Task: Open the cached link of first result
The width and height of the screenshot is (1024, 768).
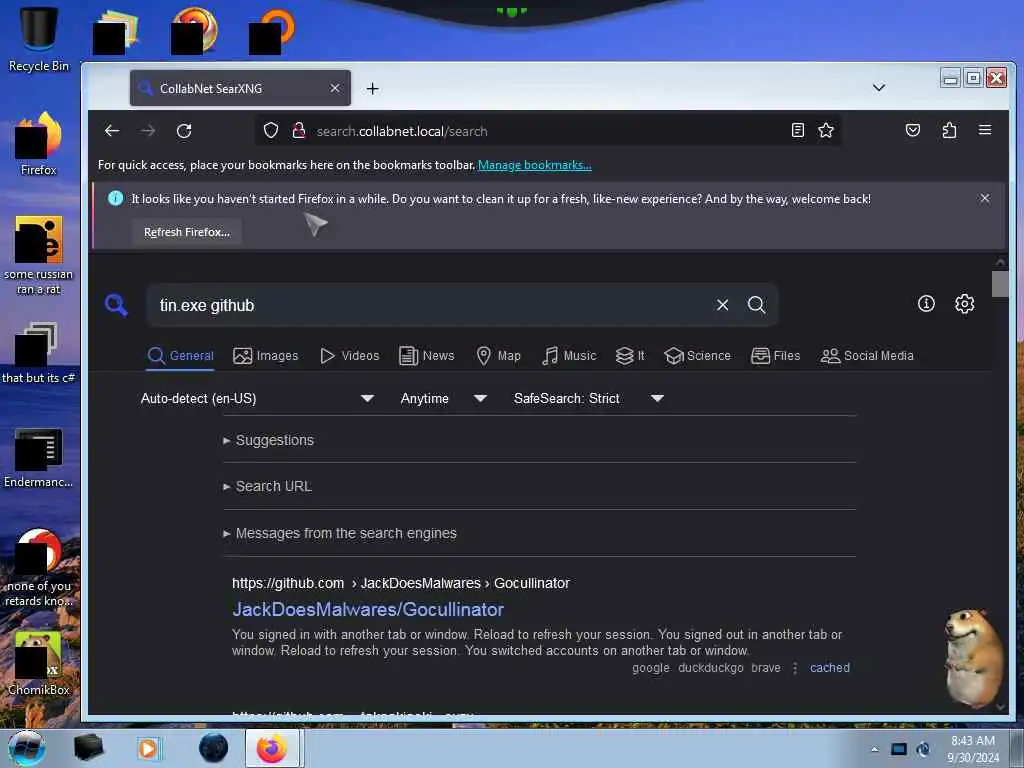Action: (829, 667)
